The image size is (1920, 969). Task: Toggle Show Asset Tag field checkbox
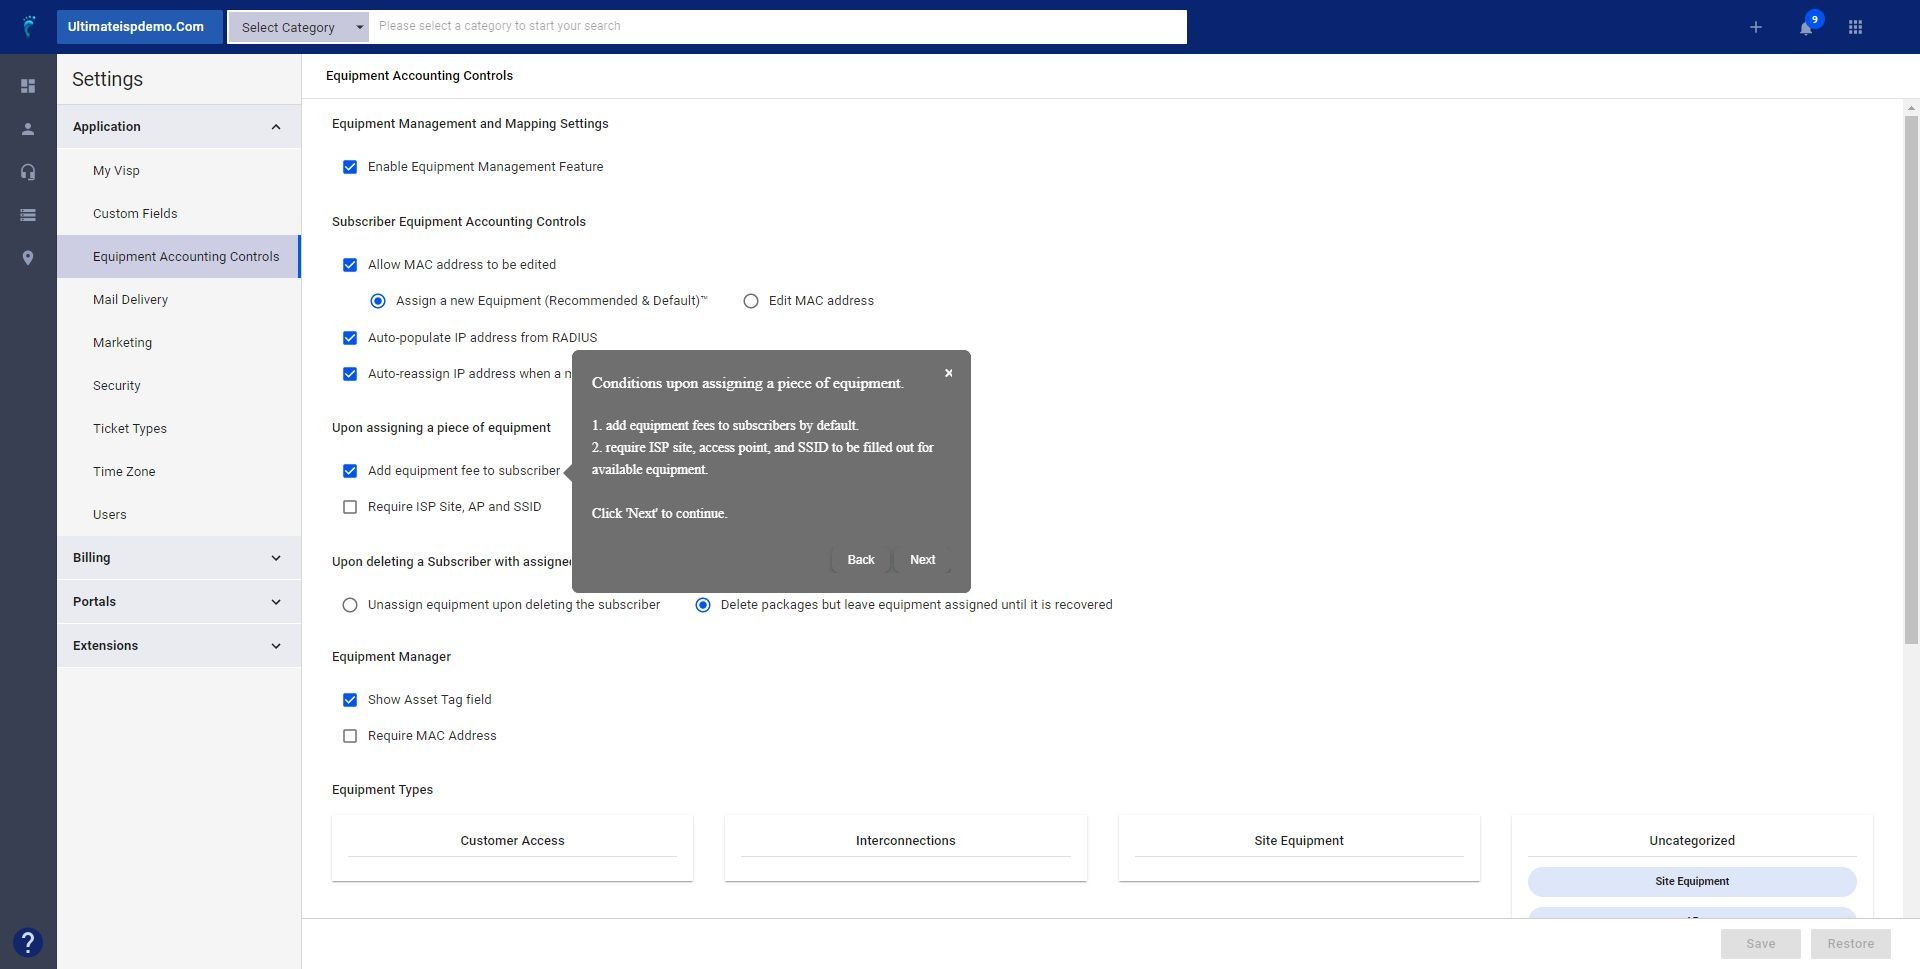click(x=350, y=700)
